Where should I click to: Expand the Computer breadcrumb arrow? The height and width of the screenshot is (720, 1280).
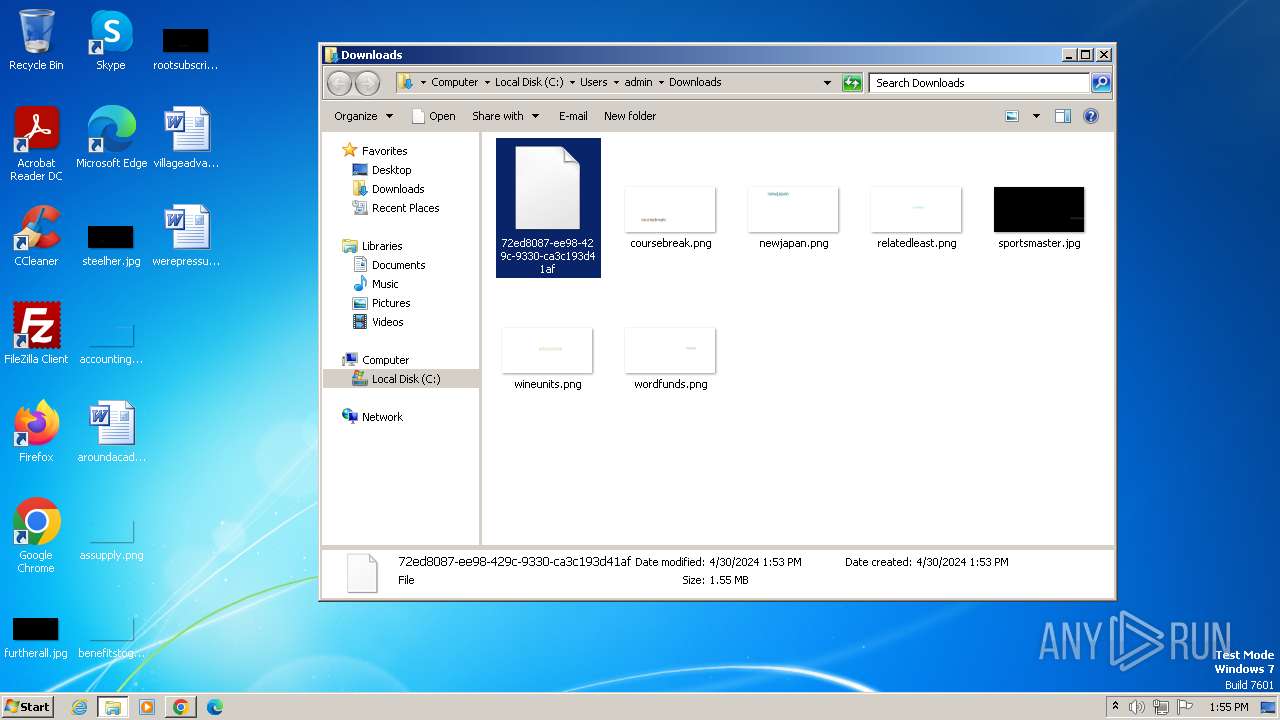coord(487,83)
